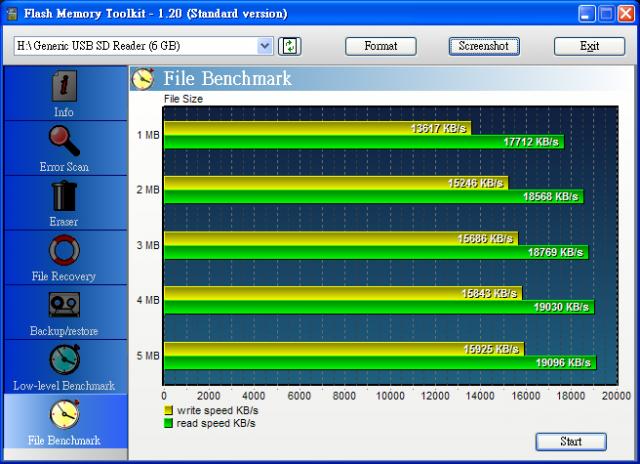Click the 18769 KB/s value label
Image resolution: width=640 pixels, height=464 pixels.
(x=556, y=252)
